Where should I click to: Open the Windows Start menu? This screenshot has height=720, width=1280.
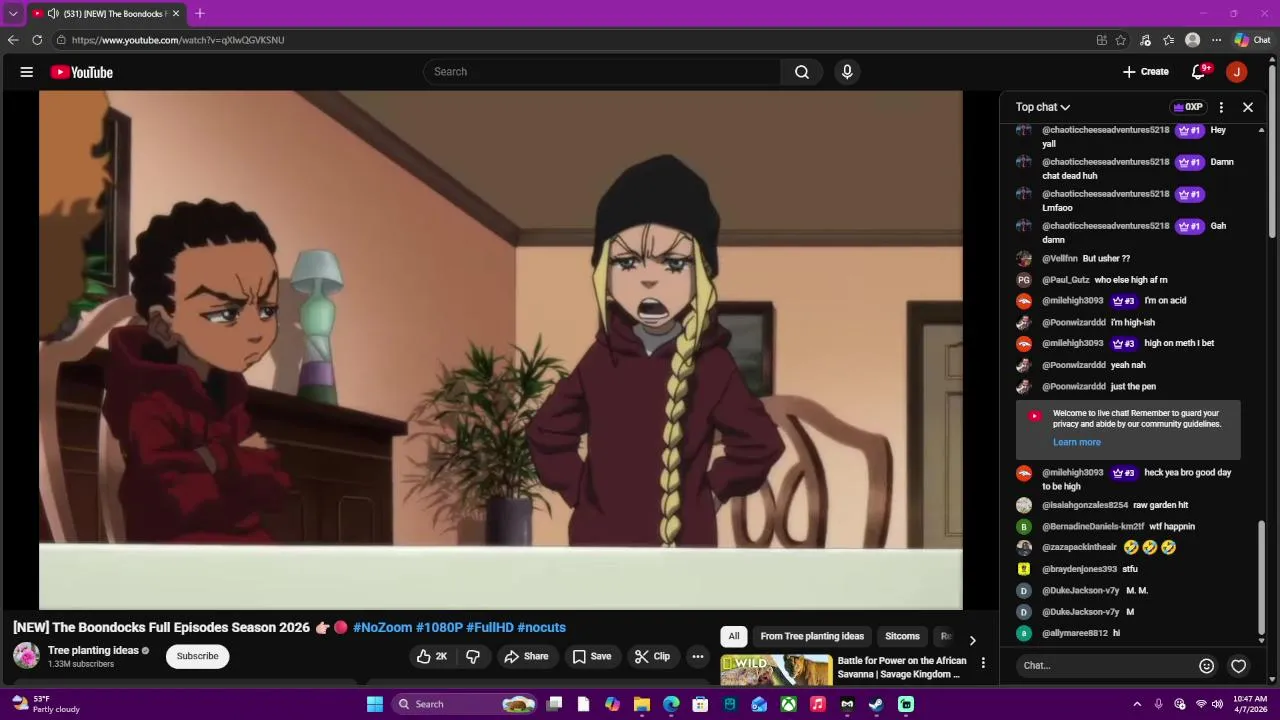(x=375, y=705)
